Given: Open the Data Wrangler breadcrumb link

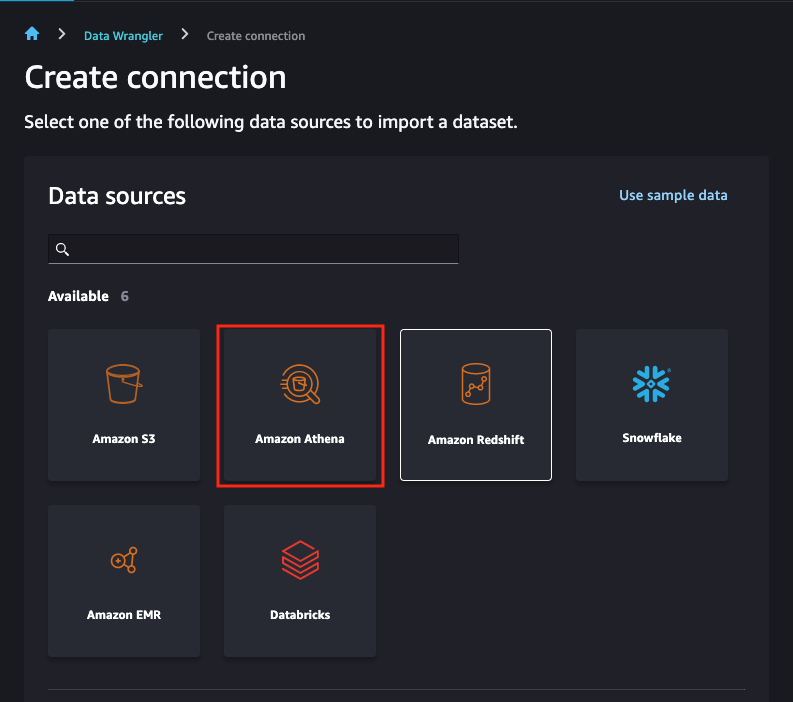Looking at the screenshot, I should click(x=123, y=36).
